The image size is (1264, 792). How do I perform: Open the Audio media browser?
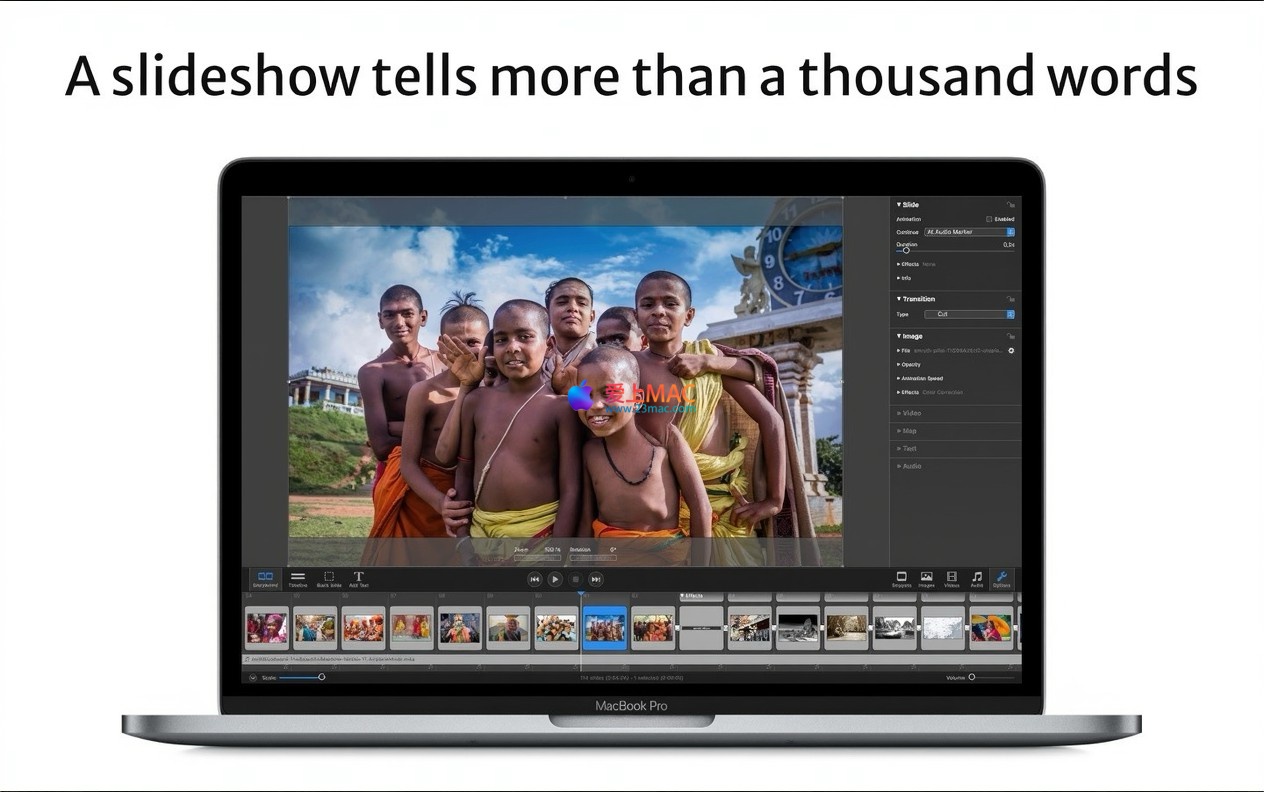click(x=977, y=579)
